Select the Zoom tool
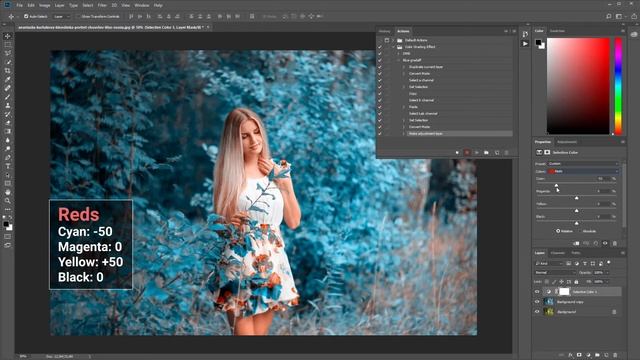Screen dimensions: 640x360 click(7, 201)
